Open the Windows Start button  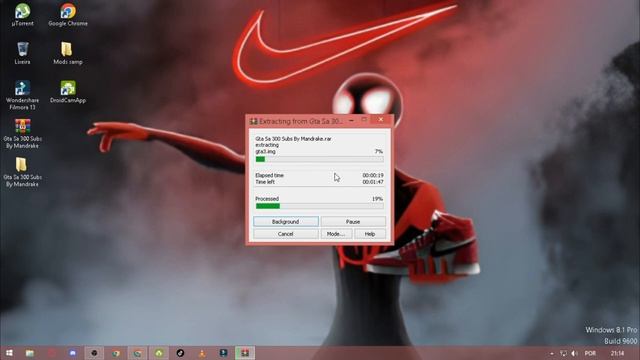click(9, 353)
